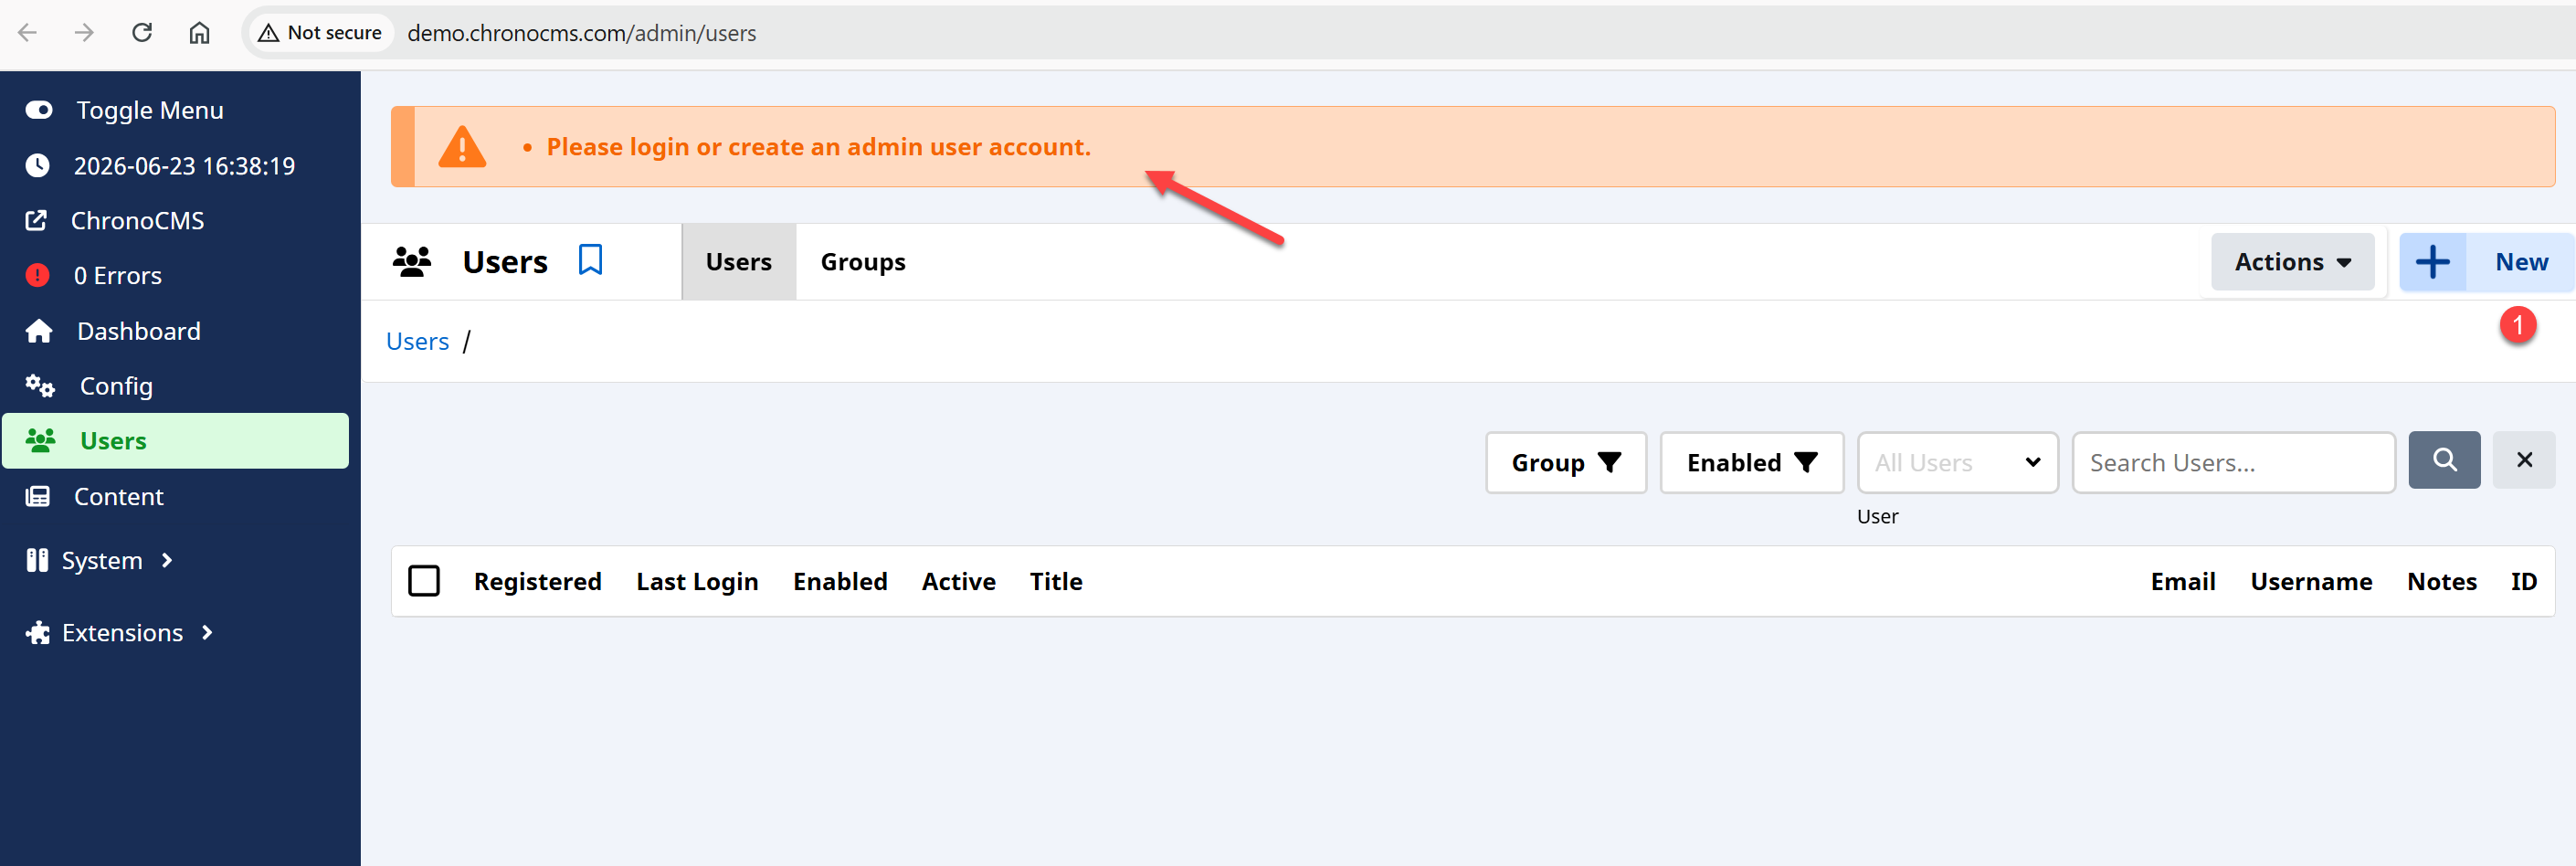This screenshot has height=866, width=2576.
Task: Click the Dashboard home icon
Action: [x=39, y=331]
